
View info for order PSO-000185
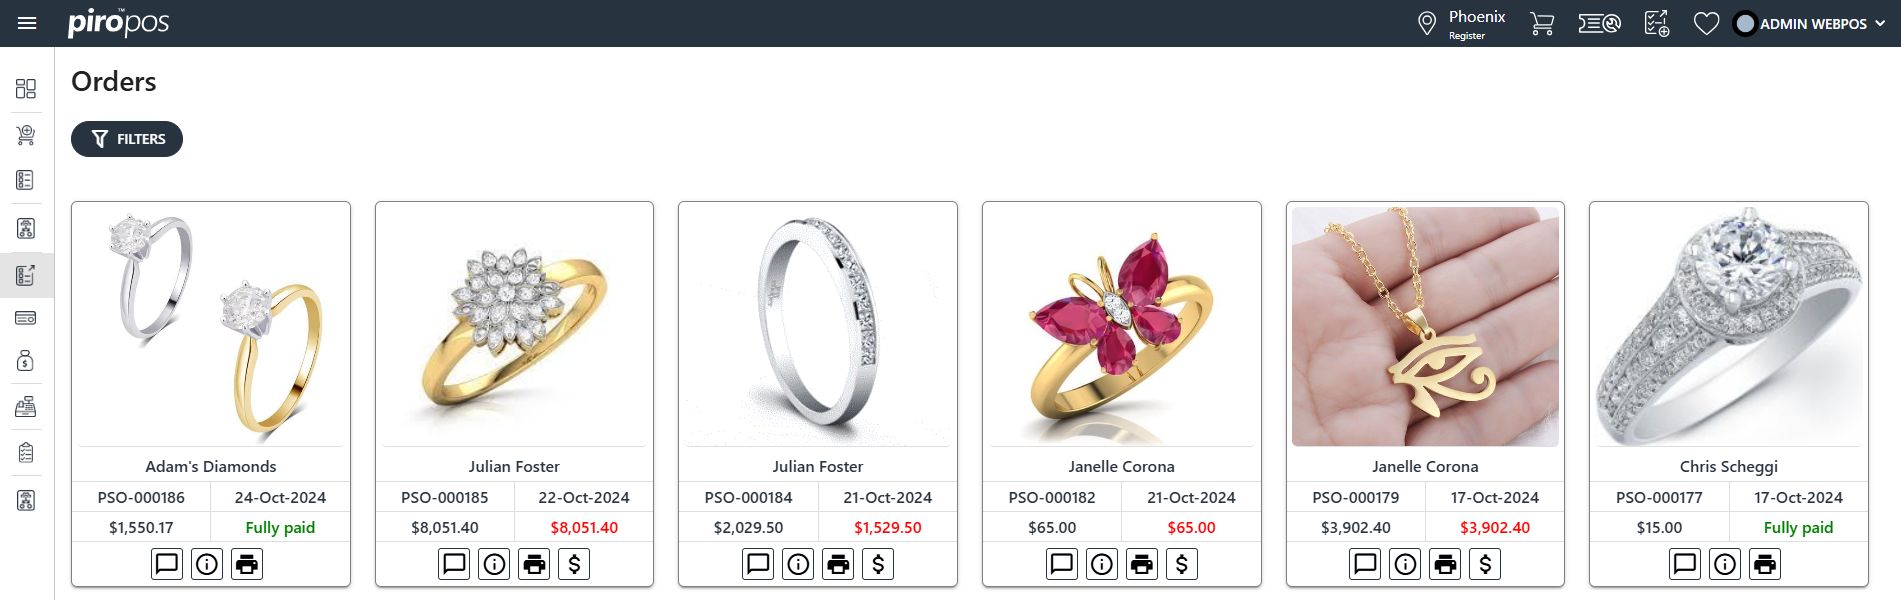(495, 564)
